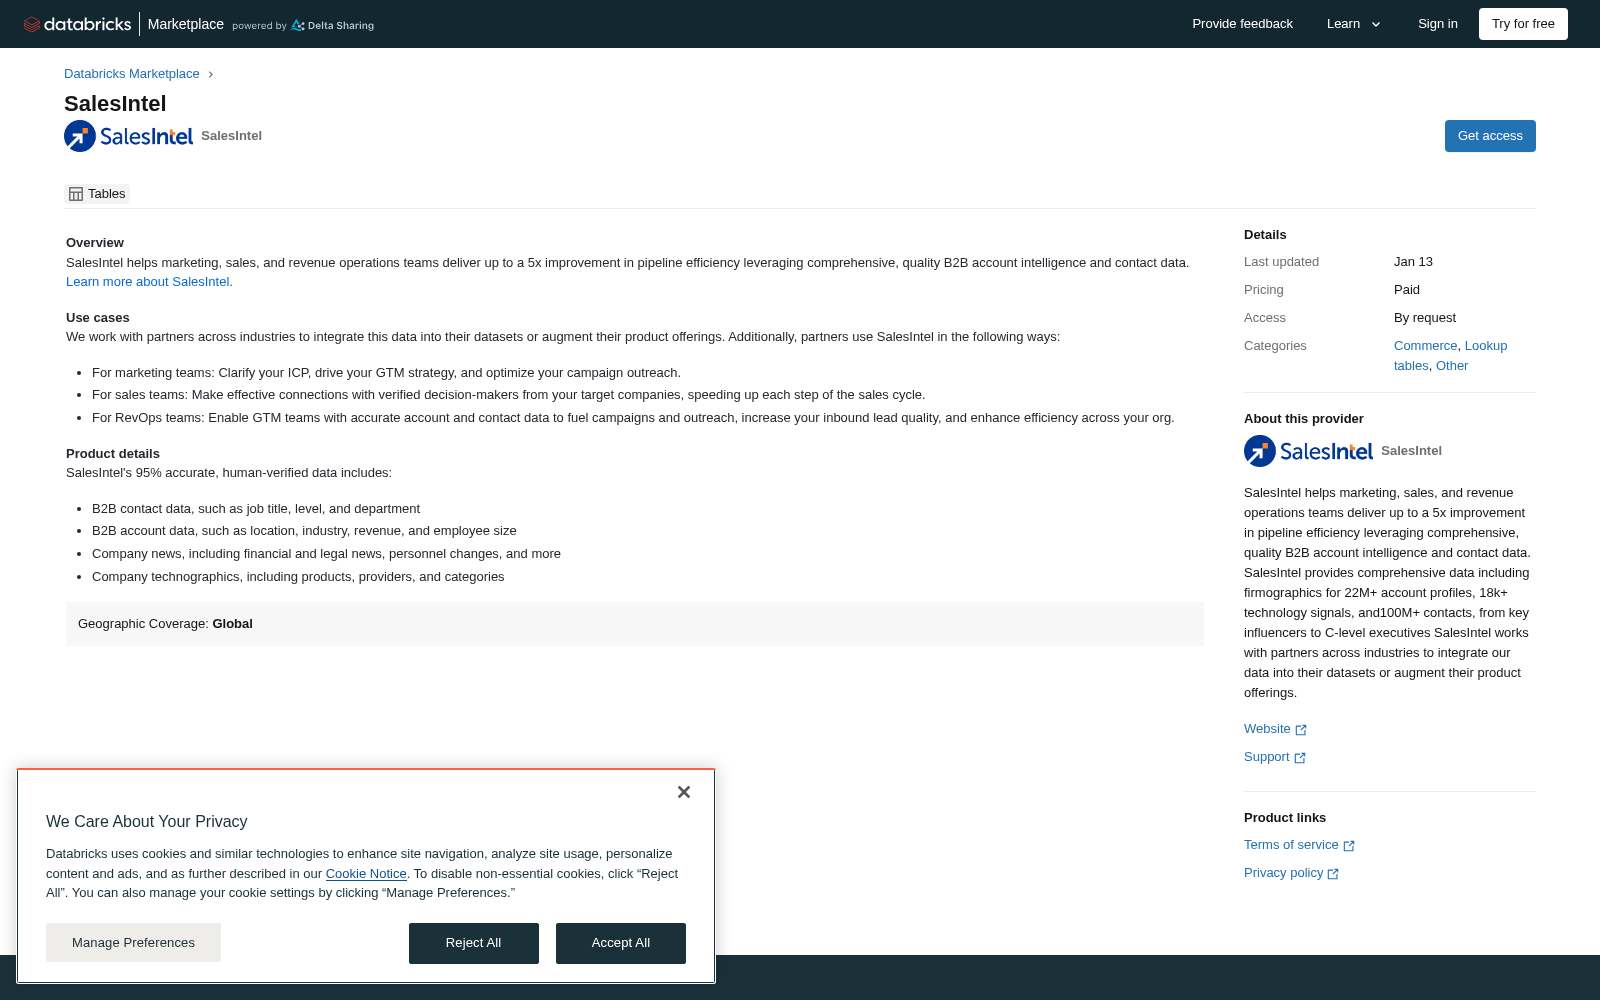Click the bullet about B2B contact data

[256, 509]
